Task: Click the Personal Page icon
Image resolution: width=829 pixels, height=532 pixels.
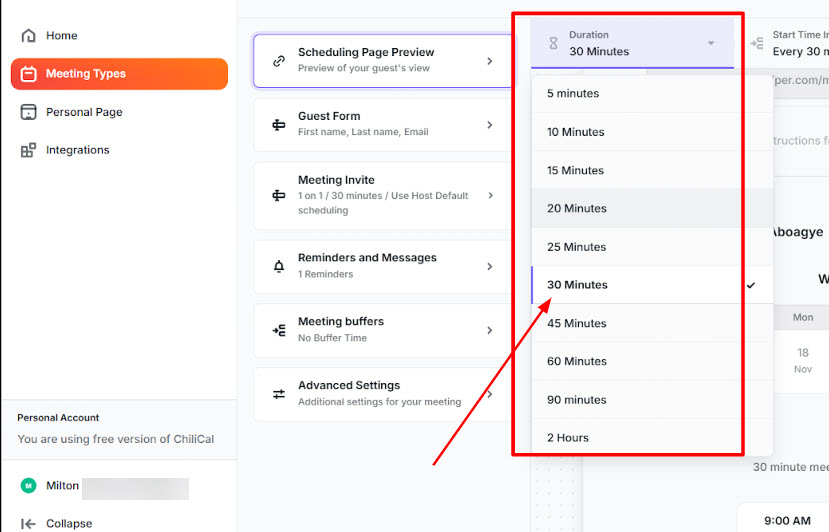Action: coord(28,112)
